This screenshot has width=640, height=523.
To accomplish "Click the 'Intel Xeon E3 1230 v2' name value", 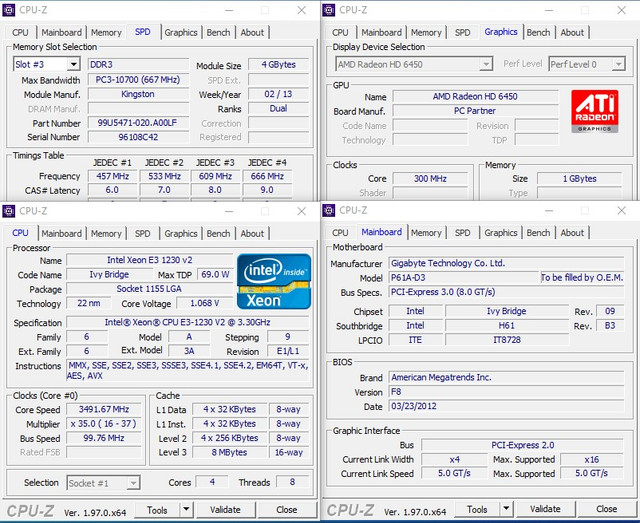I will pyautogui.click(x=150, y=260).
